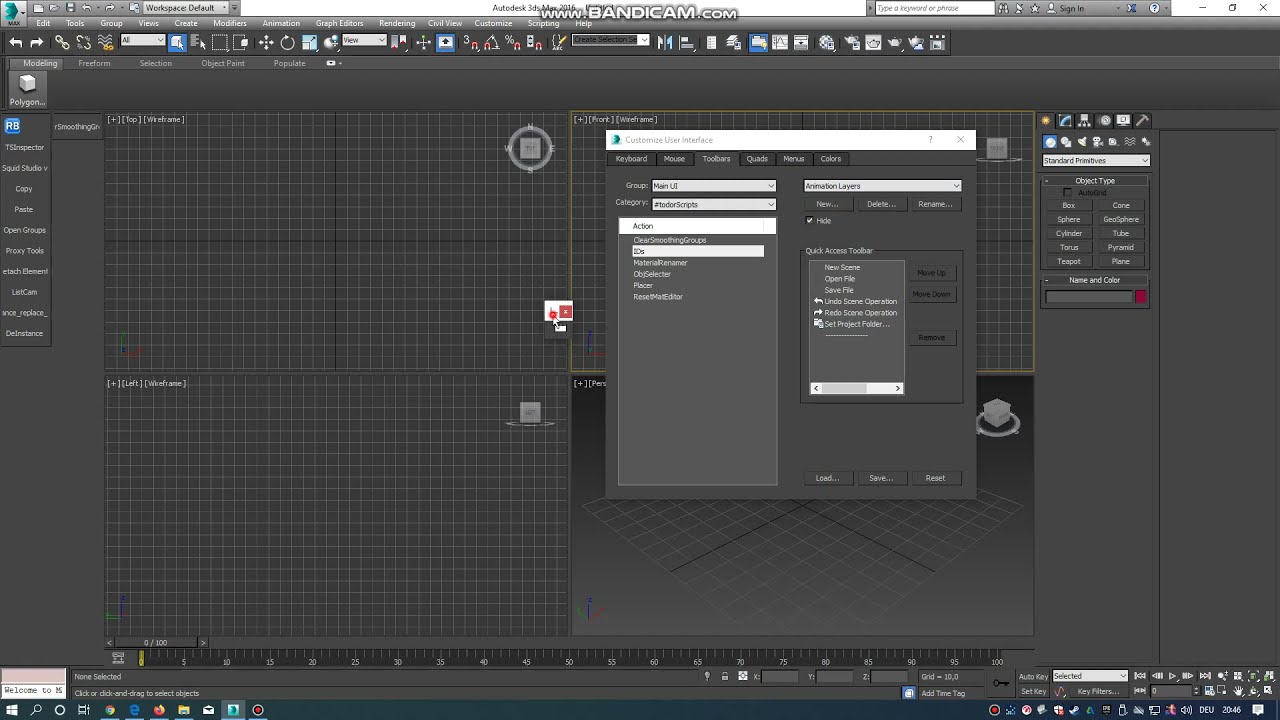Viewport: 1280px width, 720px height.
Task: Open the Category dropdown showing #todorScripts
Action: coord(714,204)
